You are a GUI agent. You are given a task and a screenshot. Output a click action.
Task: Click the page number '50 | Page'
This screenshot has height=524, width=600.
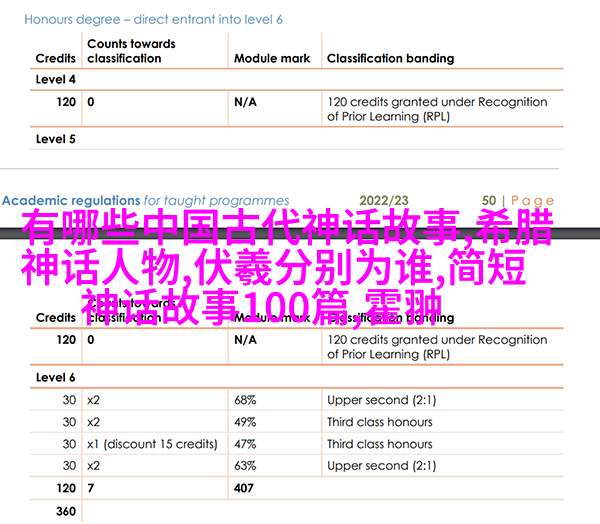[518, 201]
